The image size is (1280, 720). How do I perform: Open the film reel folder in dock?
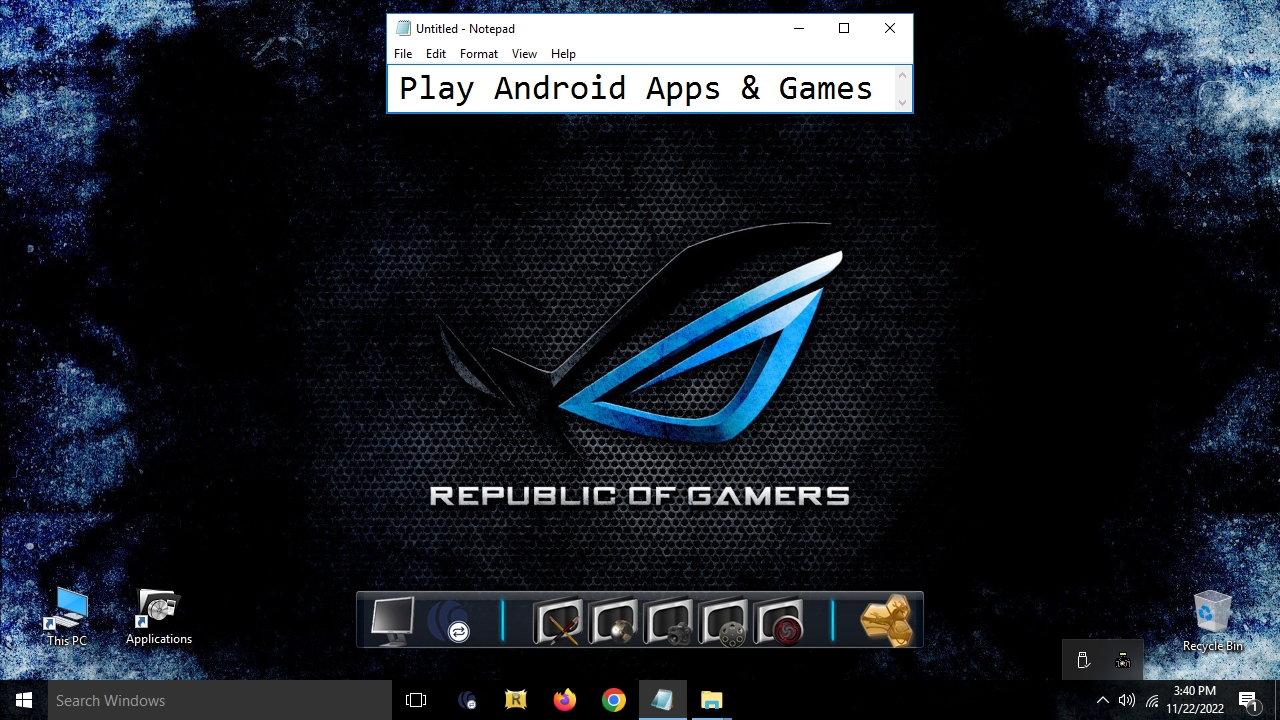[x=724, y=621]
